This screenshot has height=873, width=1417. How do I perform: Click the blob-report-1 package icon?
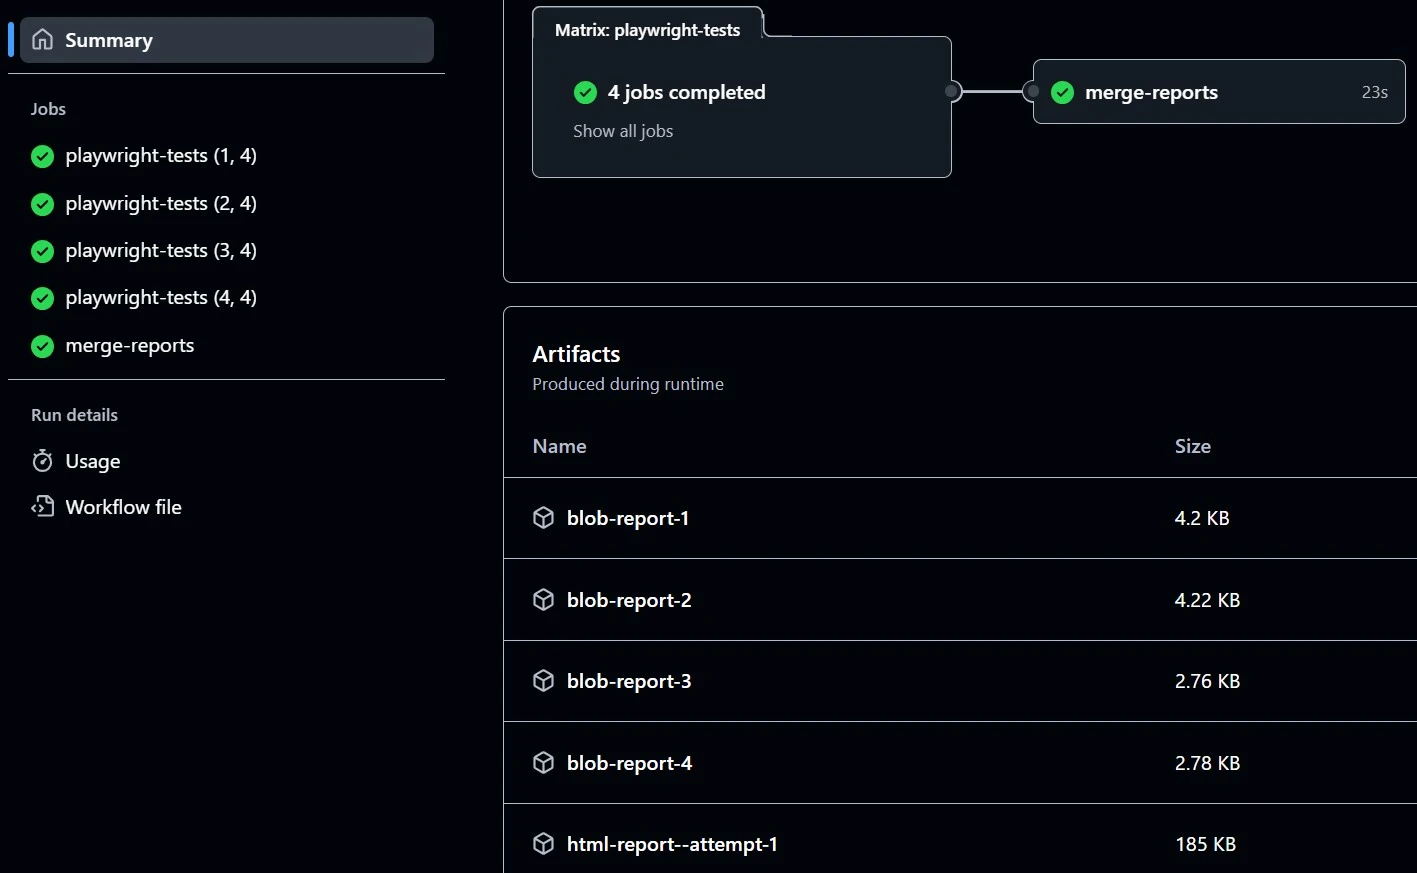pos(543,518)
